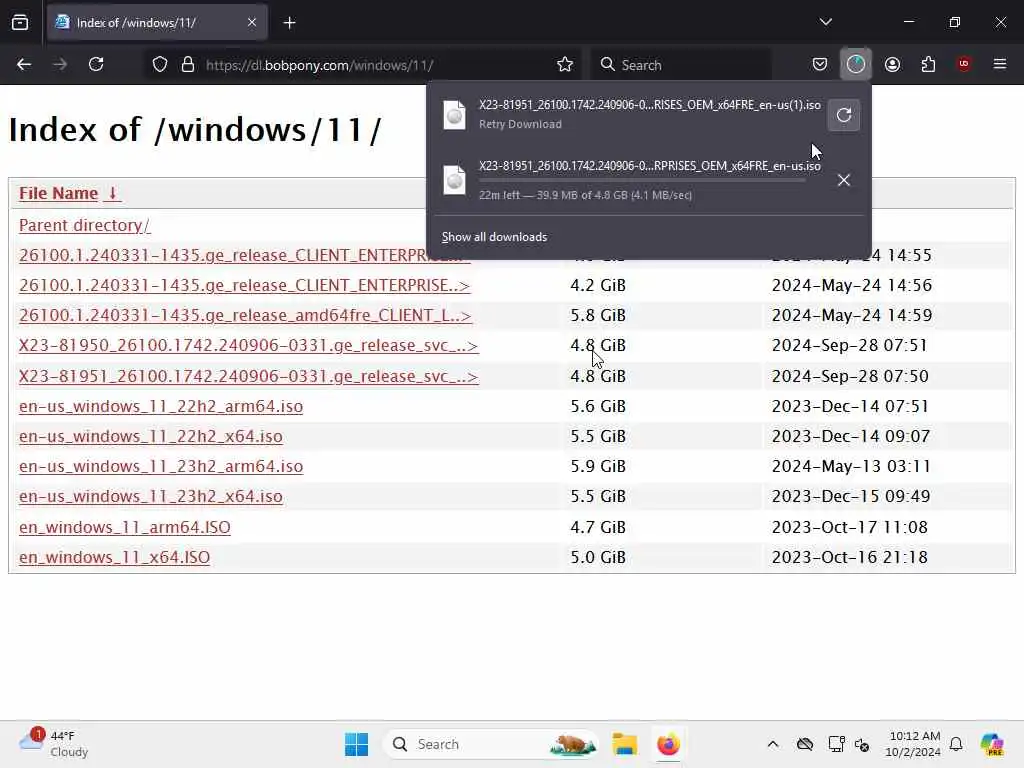Download en-us_windows_11_23h2_x64.iso
Viewport: 1024px width, 768px height.
pos(151,496)
